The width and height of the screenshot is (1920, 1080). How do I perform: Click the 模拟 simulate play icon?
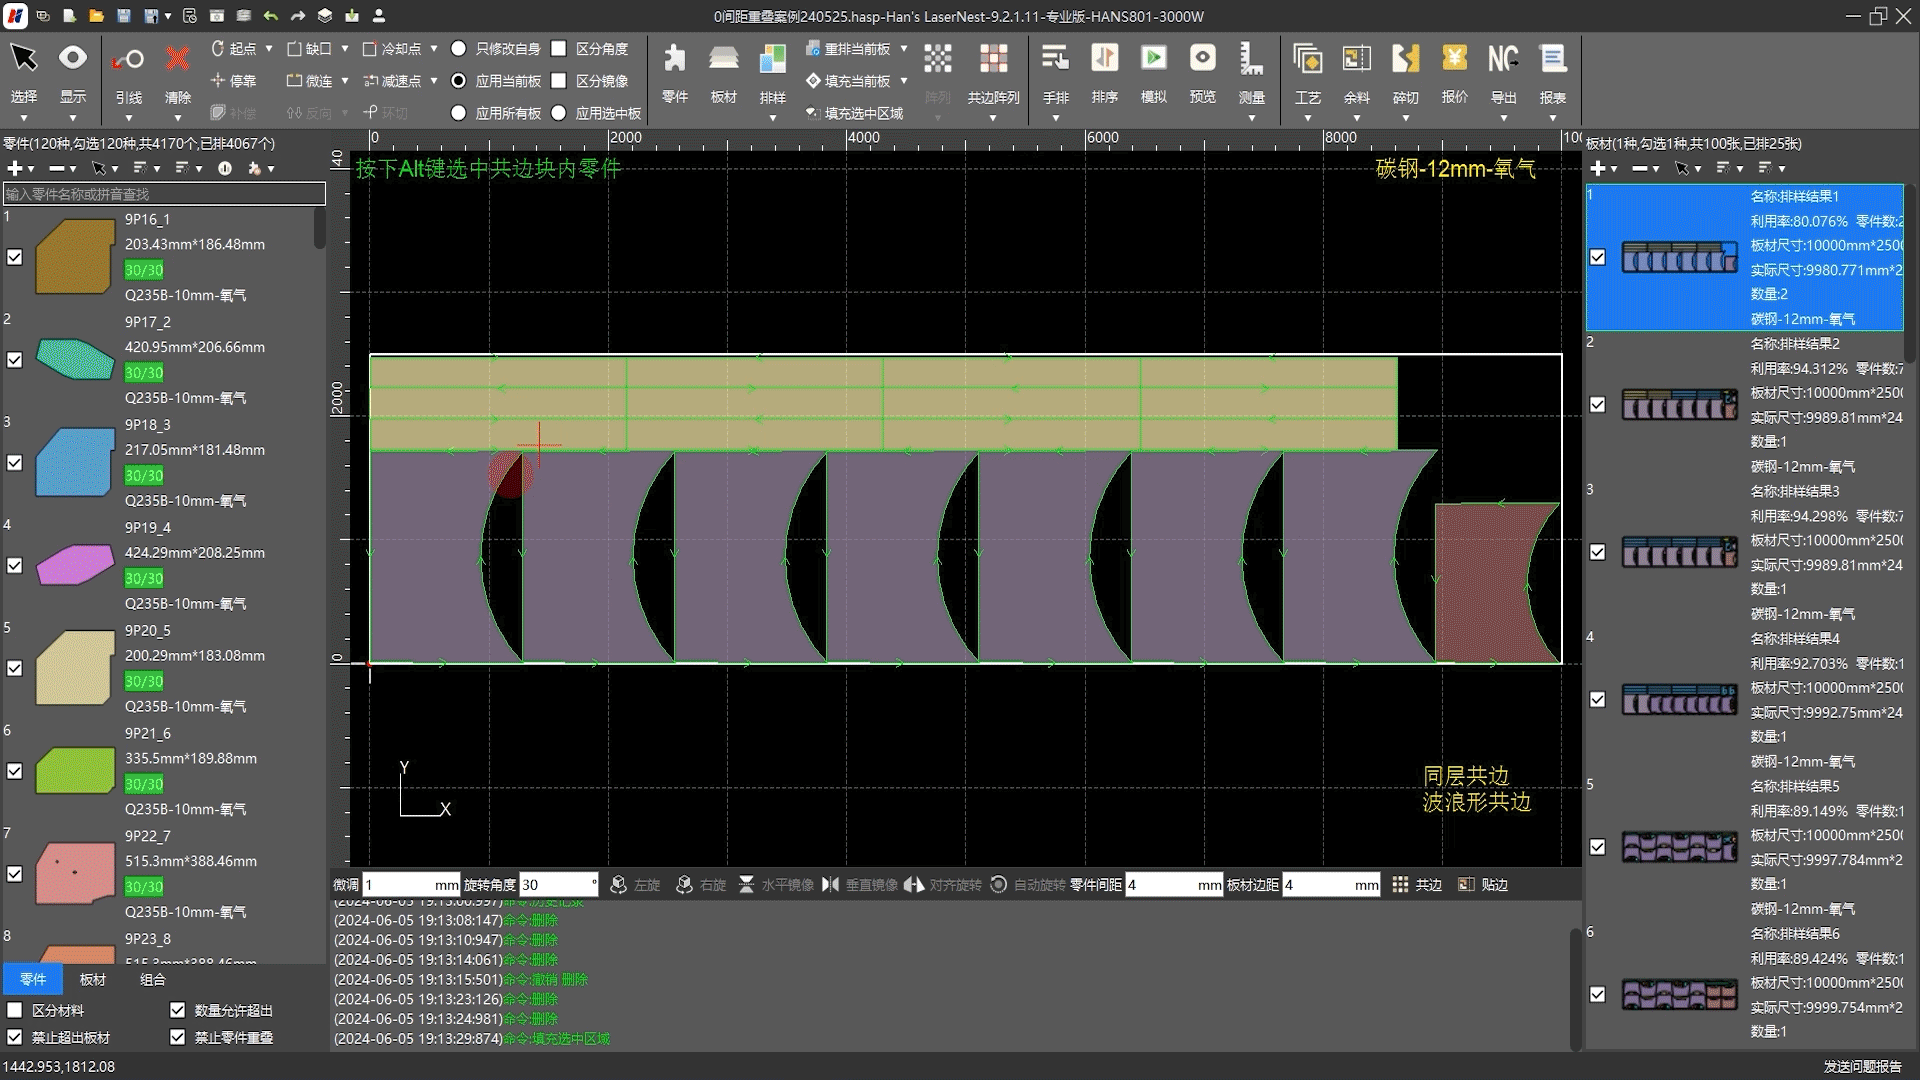(x=1153, y=59)
